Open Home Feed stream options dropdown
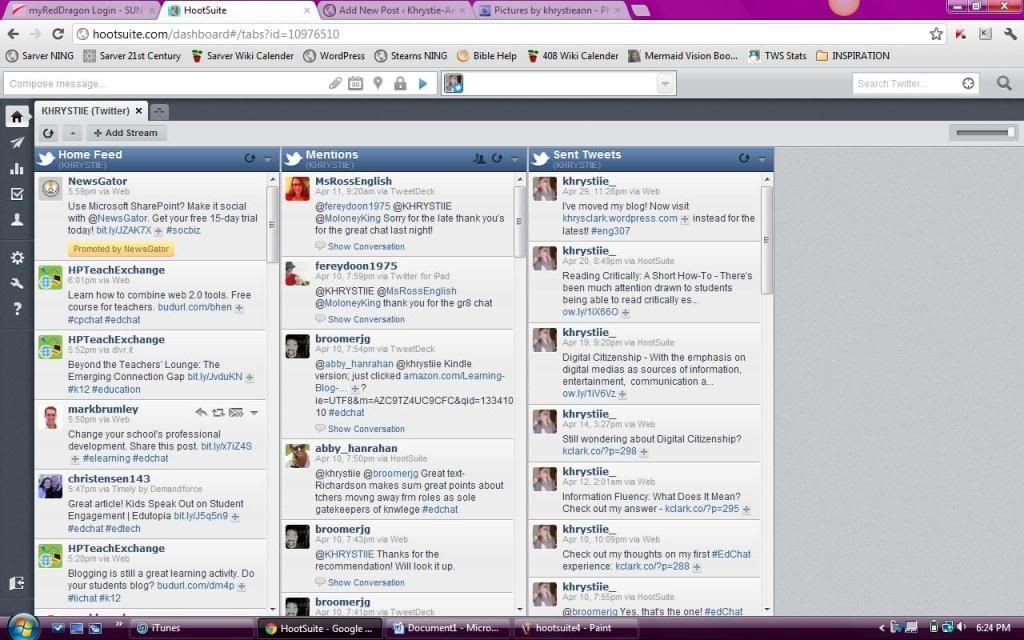This screenshot has width=1024, height=640. [268, 159]
